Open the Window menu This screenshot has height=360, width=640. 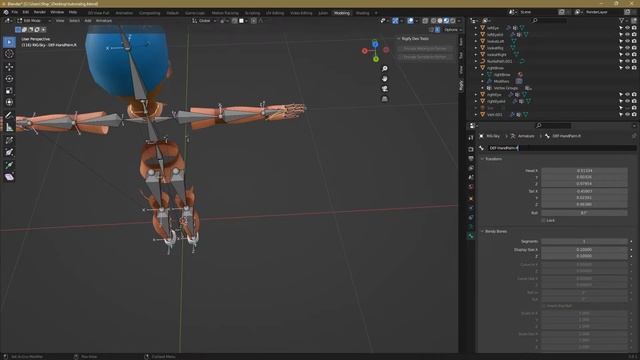(57, 12)
